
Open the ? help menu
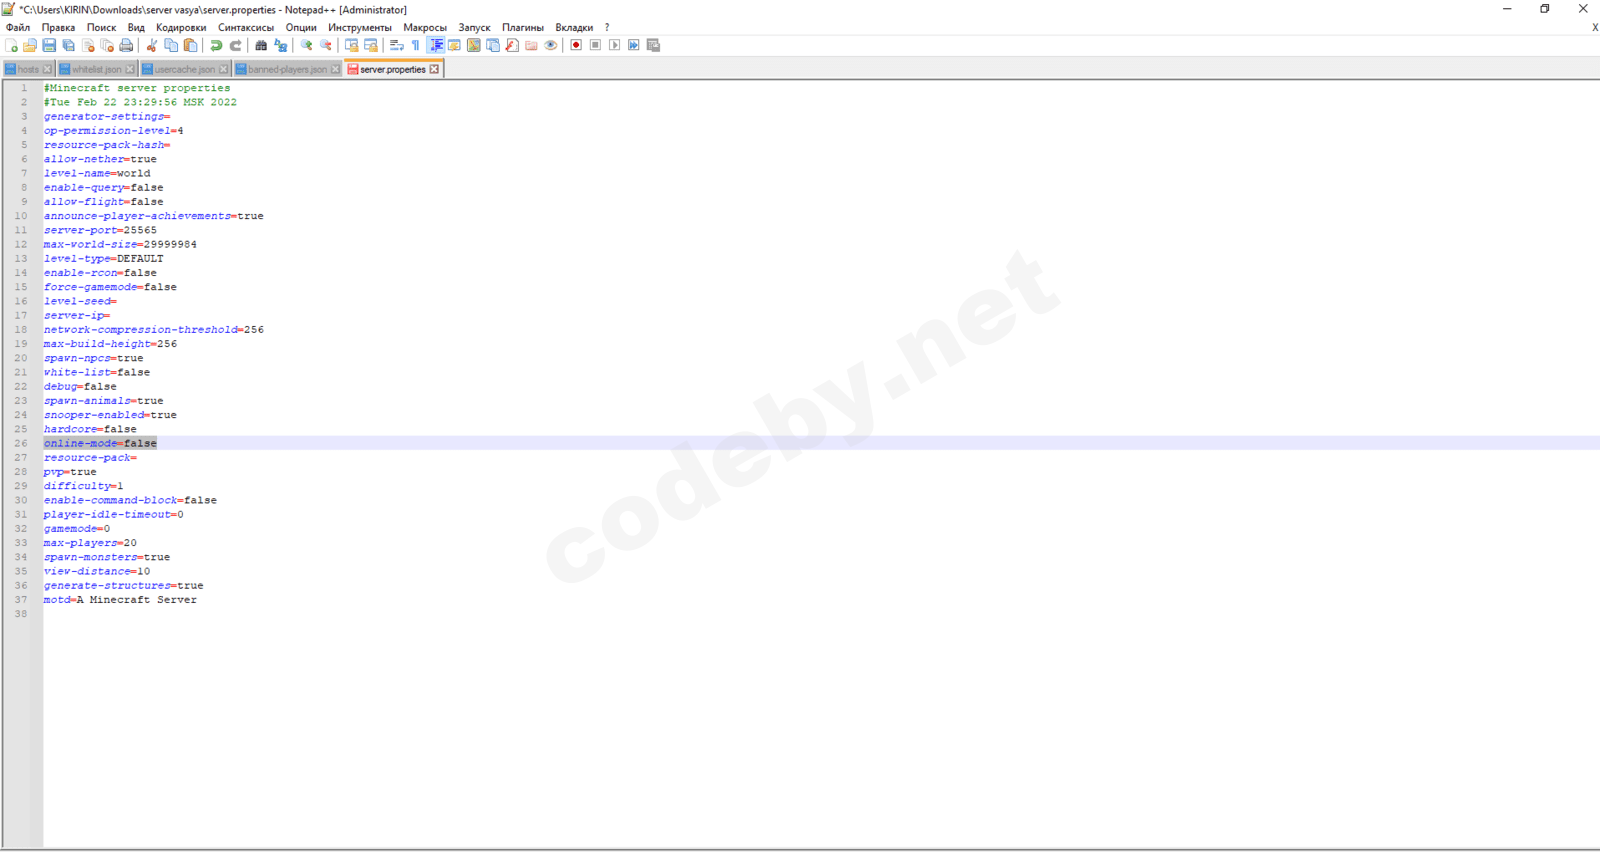[x=607, y=28]
